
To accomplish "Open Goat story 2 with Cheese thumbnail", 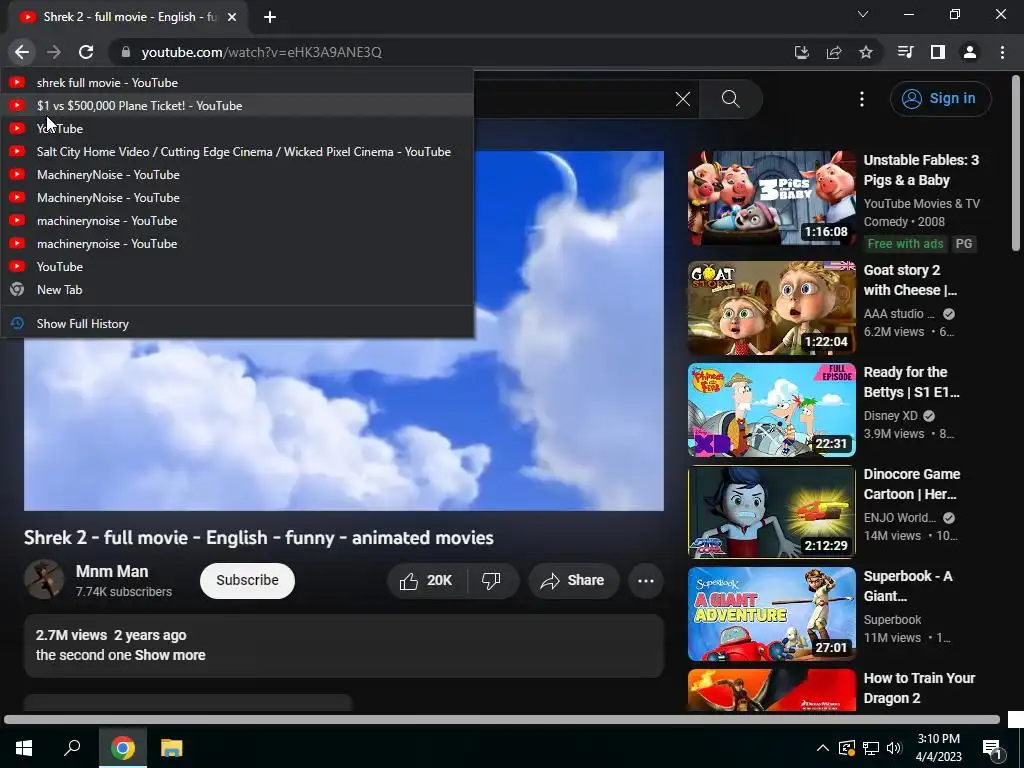I will coord(772,308).
